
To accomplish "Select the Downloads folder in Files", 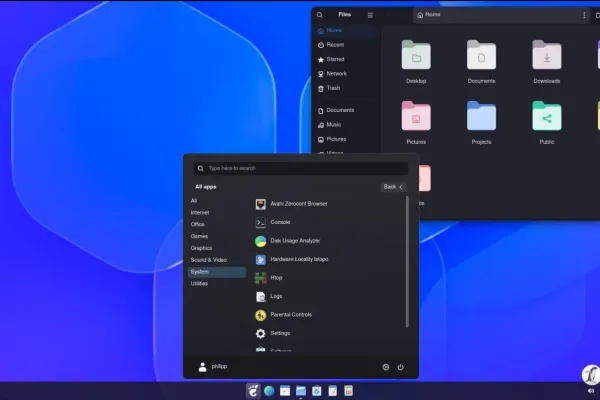I will pyautogui.click(x=547, y=62).
